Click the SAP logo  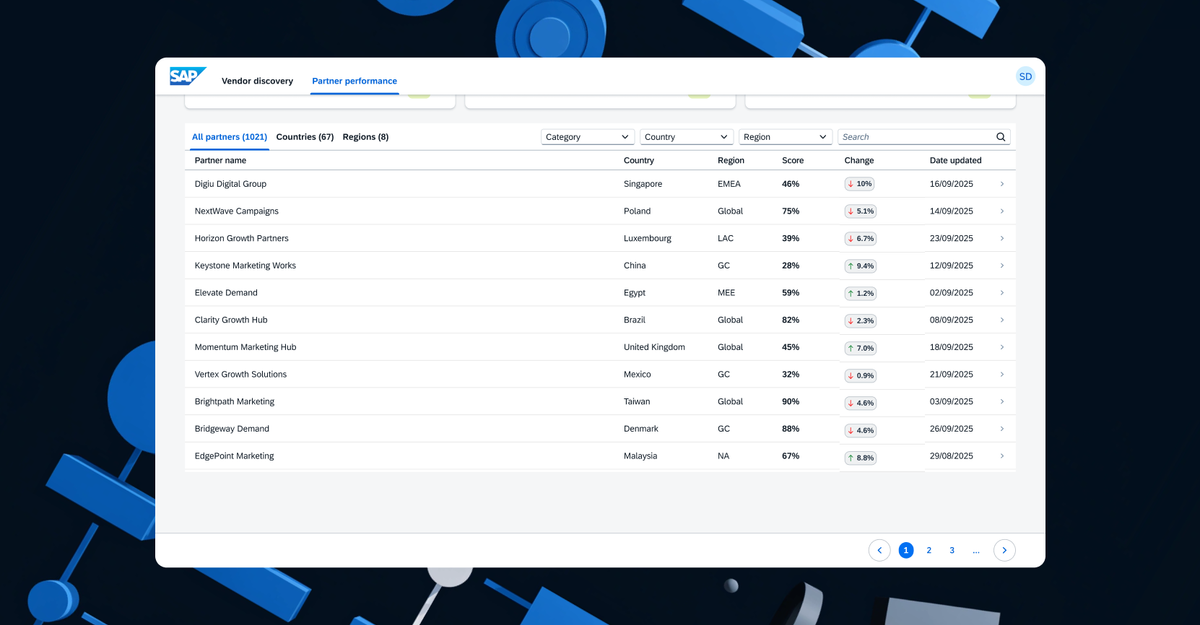pyautogui.click(x=188, y=76)
